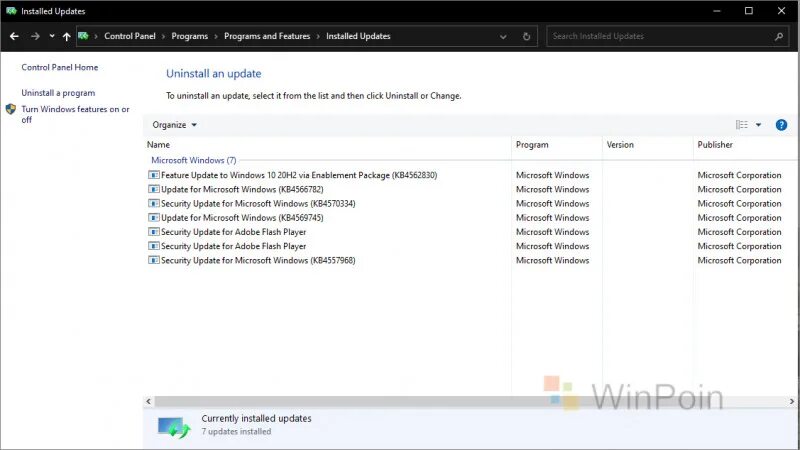Click the Control Panel address bar icon
This screenshot has width=800, height=450.
[83, 36]
